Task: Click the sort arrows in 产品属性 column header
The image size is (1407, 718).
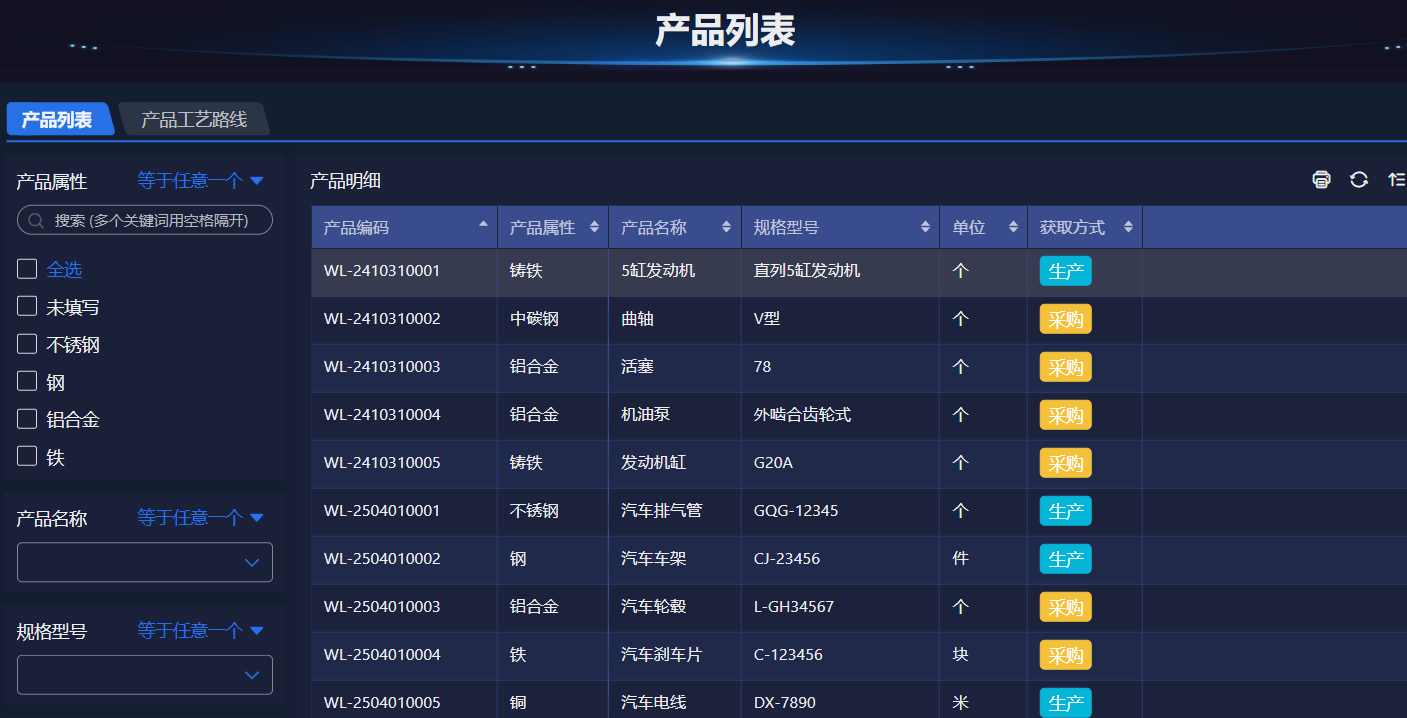Action: pos(595,227)
